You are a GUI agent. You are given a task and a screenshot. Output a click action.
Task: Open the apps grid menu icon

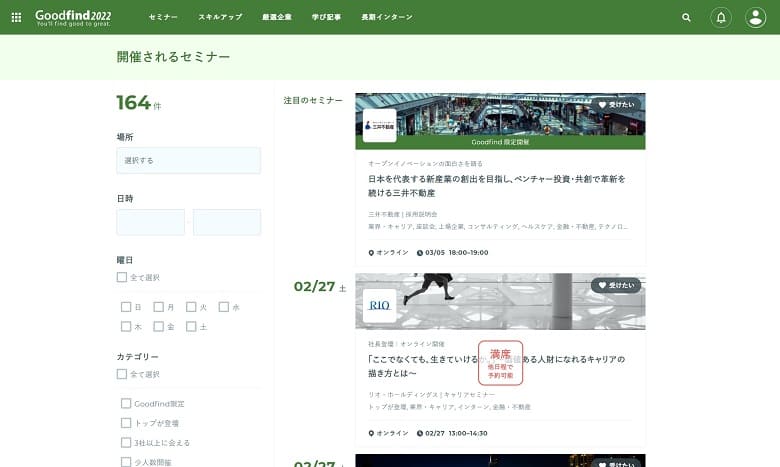coord(16,17)
